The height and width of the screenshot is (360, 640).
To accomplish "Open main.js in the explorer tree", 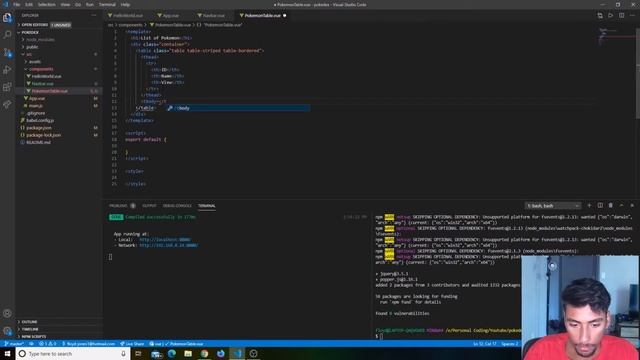I will [36, 106].
